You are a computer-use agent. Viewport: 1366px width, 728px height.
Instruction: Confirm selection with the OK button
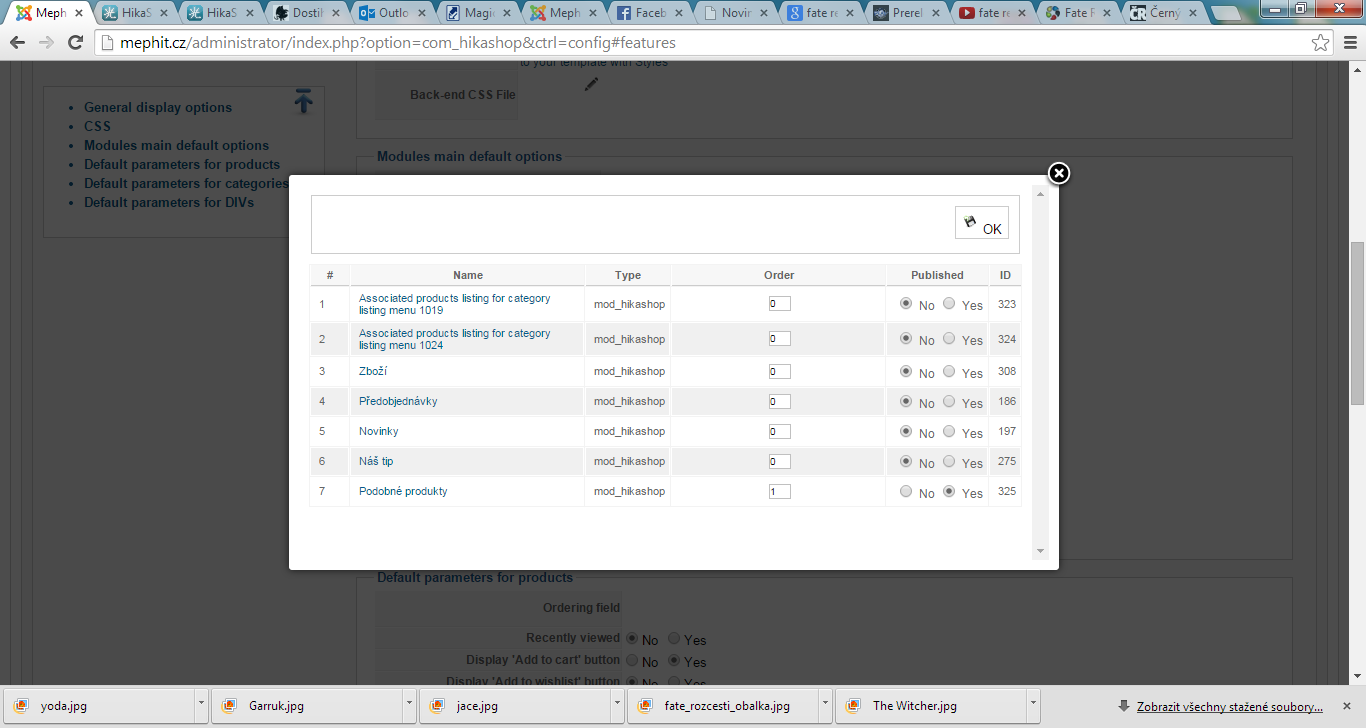[x=982, y=224]
